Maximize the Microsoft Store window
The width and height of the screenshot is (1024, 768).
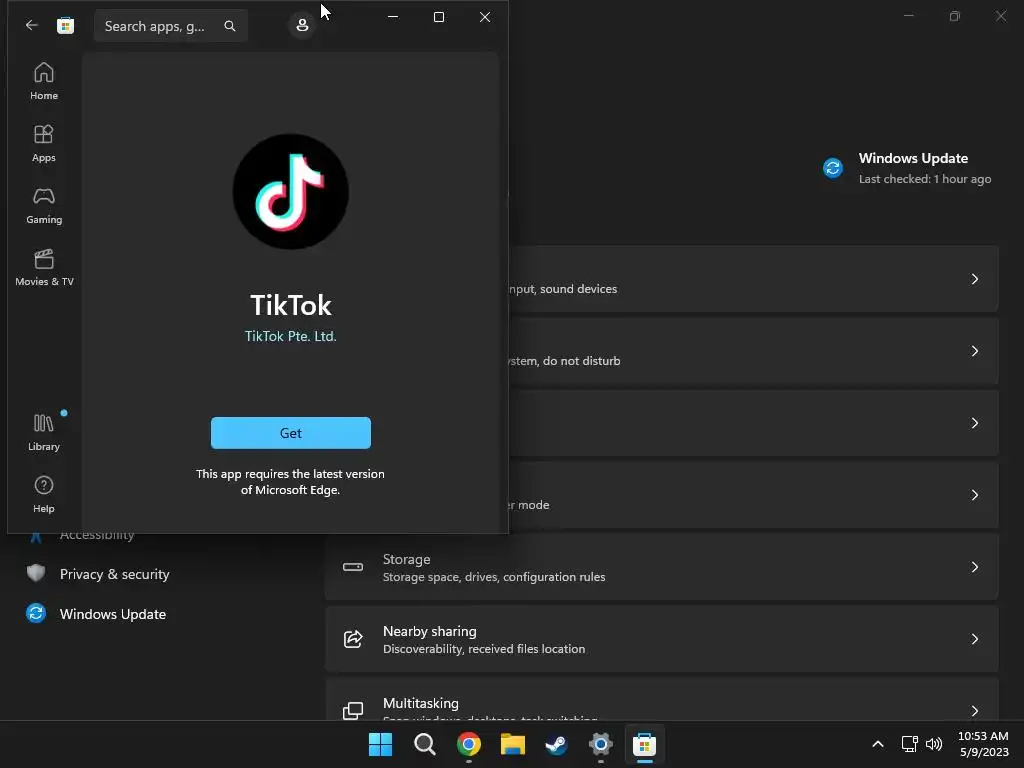click(439, 17)
